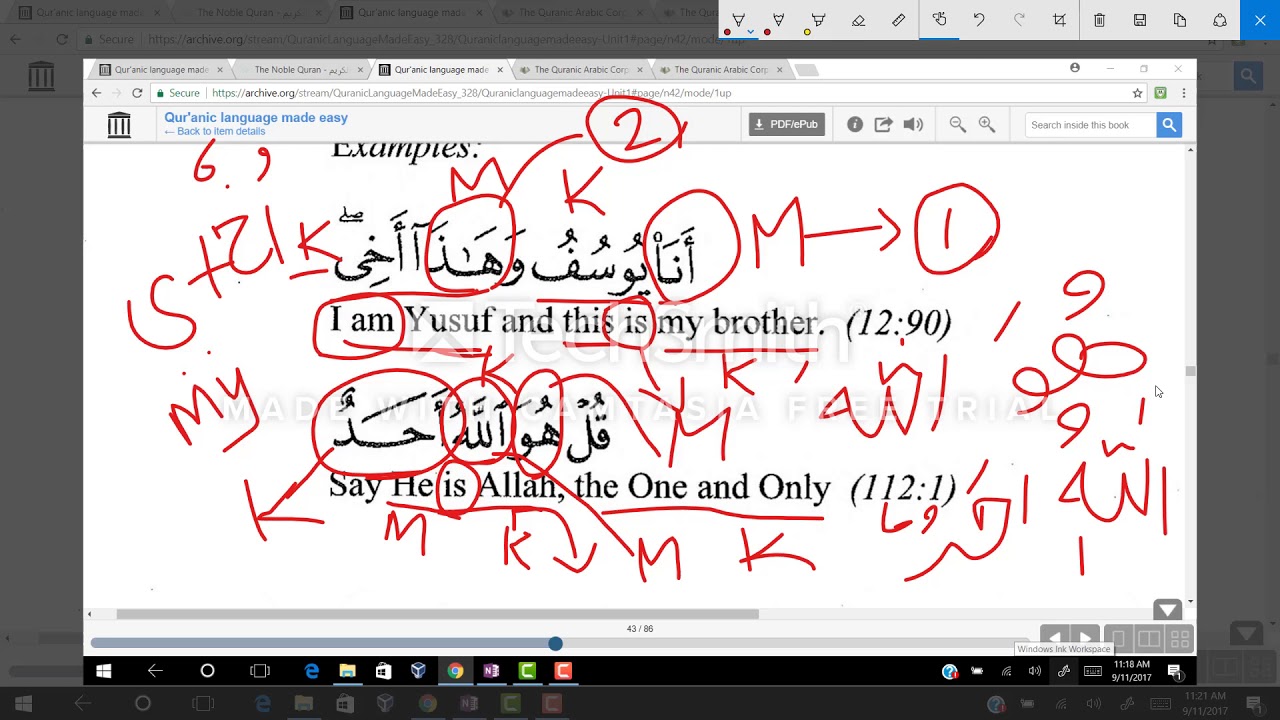Open Chrome three-dot menu
The height and width of the screenshot is (720, 1280).
tap(1184, 93)
